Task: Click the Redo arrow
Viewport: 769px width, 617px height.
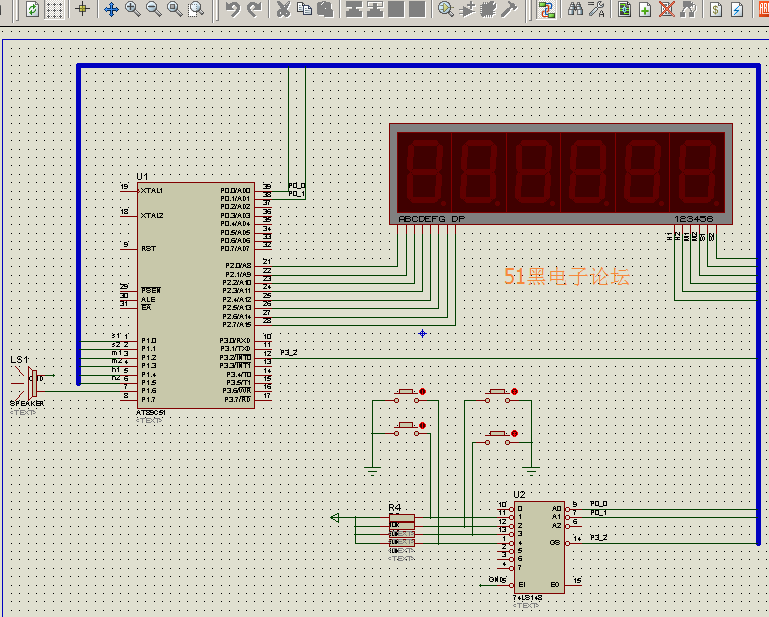Action: pyautogui.click(x=254, y=9)
